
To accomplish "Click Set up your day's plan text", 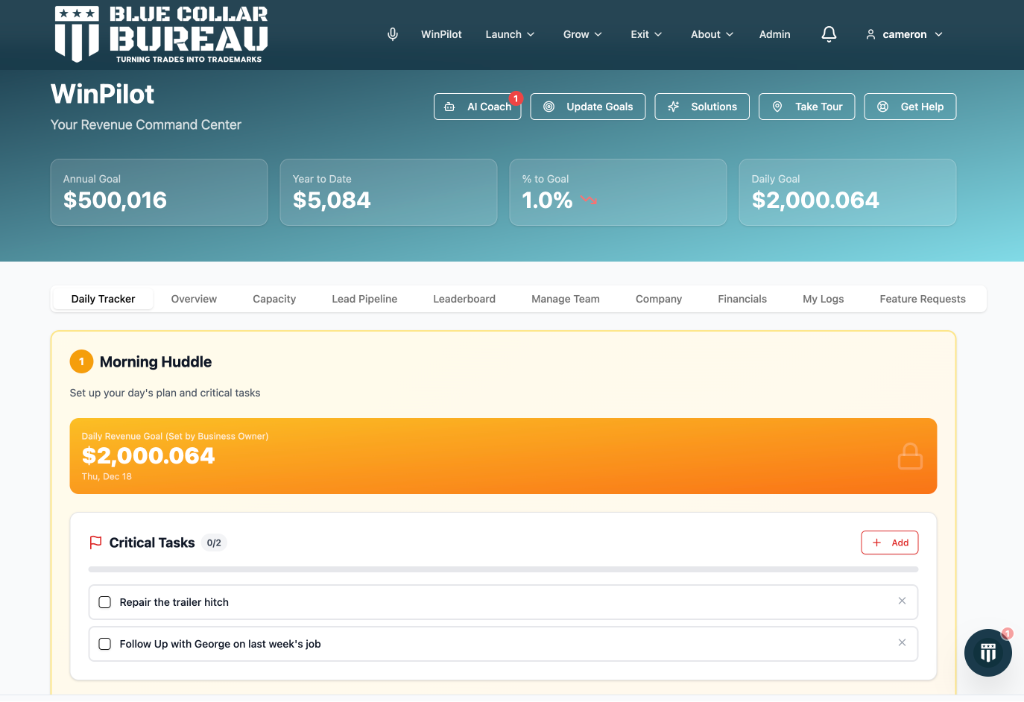I will (x=165, y=393).
